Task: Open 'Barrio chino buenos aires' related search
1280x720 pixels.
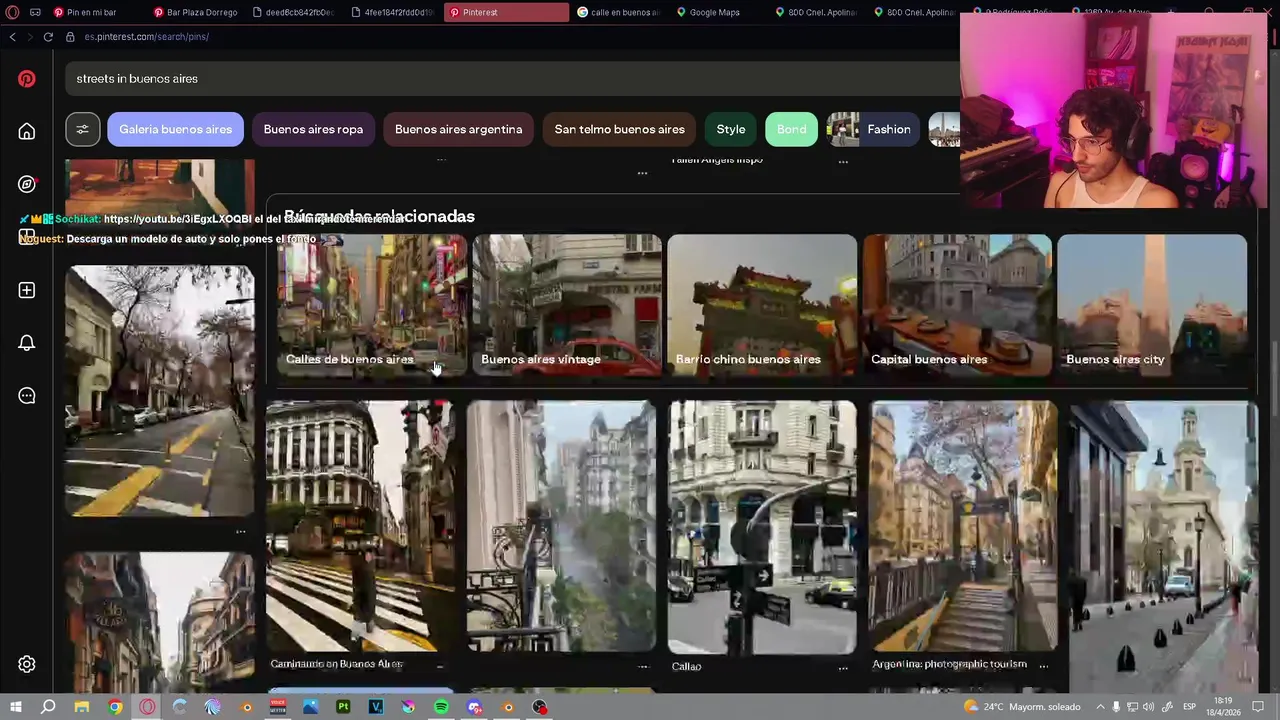Action: click(x=762, y=305)
